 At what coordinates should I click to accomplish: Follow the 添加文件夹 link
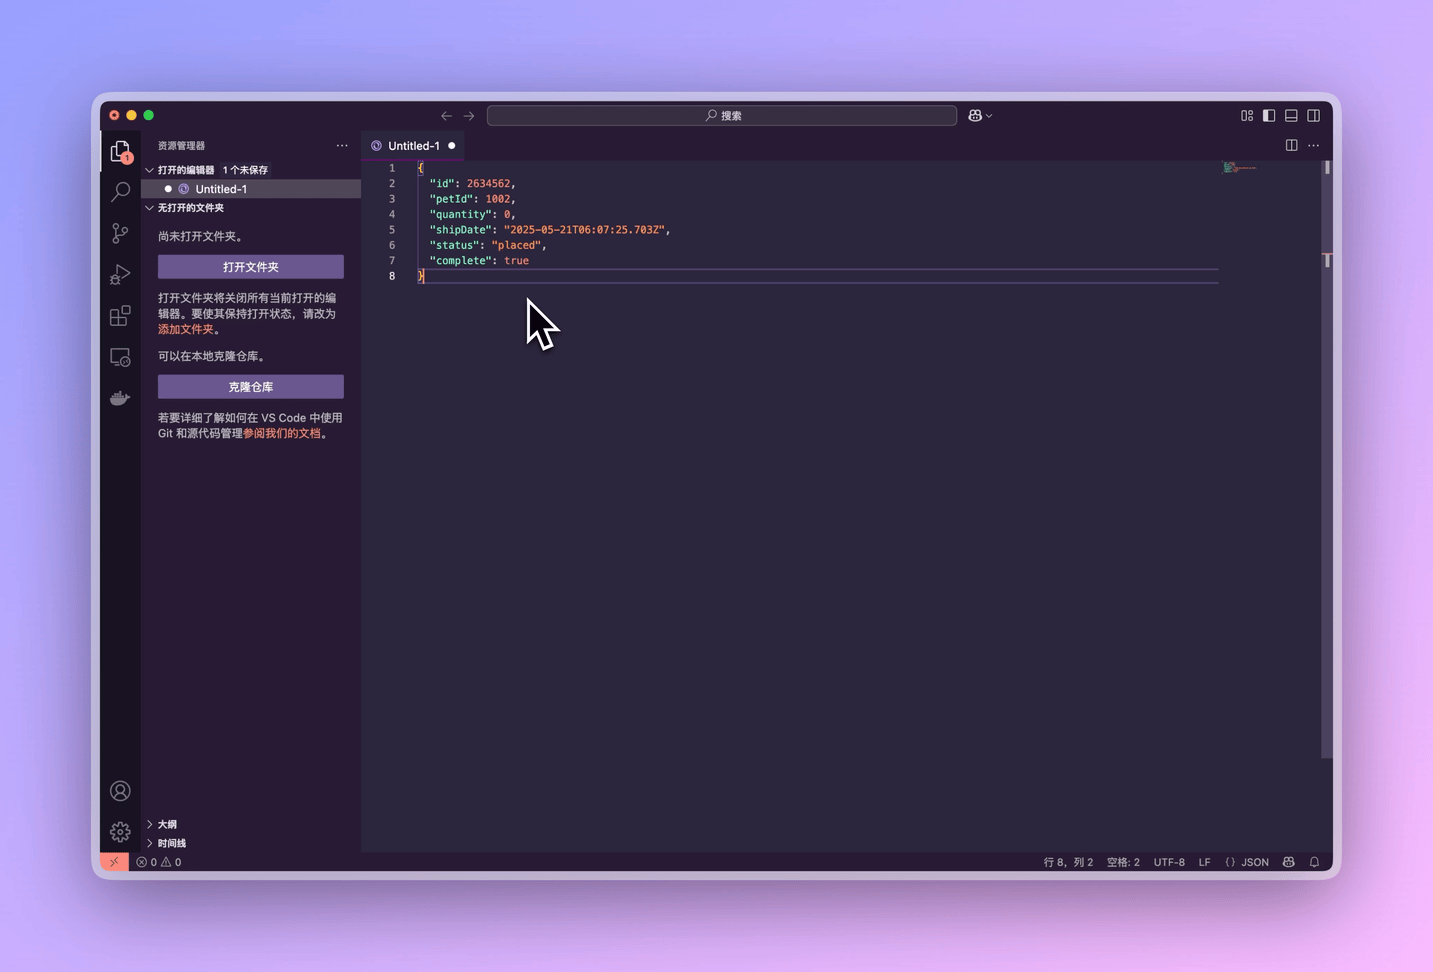[x=186, y=329]
